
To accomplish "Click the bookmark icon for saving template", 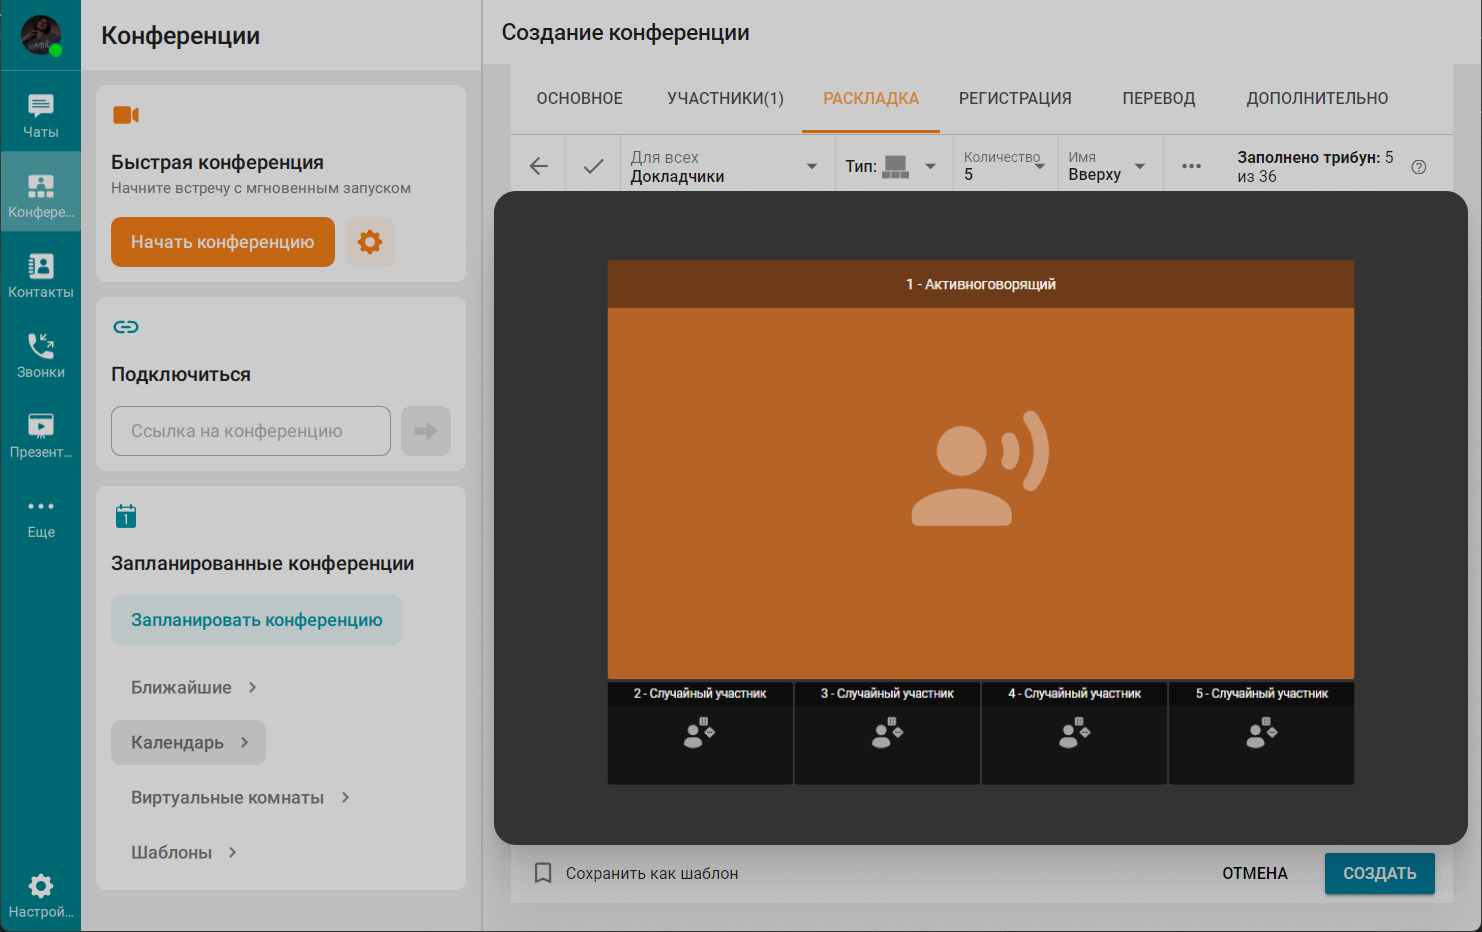I will click(x=543, y=873).
